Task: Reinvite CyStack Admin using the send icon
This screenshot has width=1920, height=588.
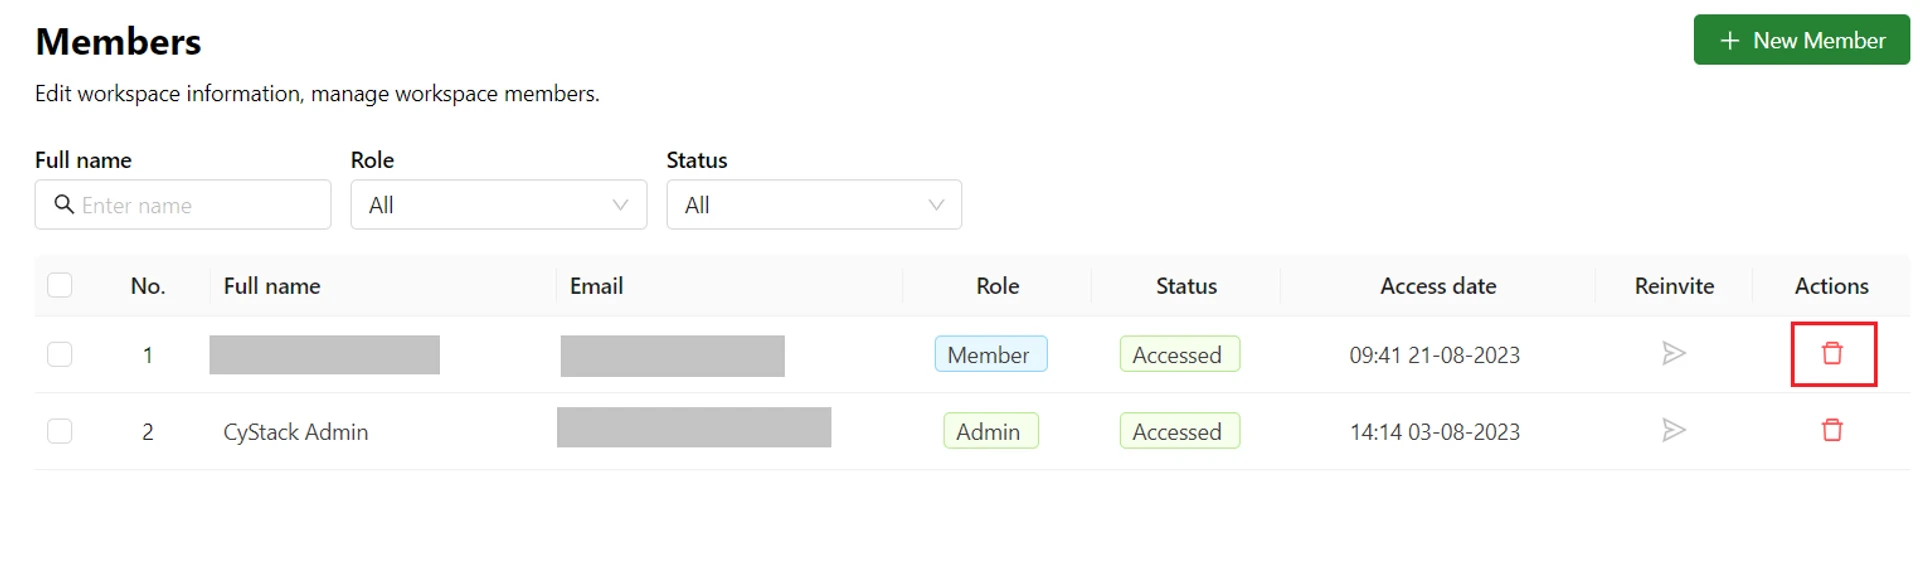Action: [1674, 430]
